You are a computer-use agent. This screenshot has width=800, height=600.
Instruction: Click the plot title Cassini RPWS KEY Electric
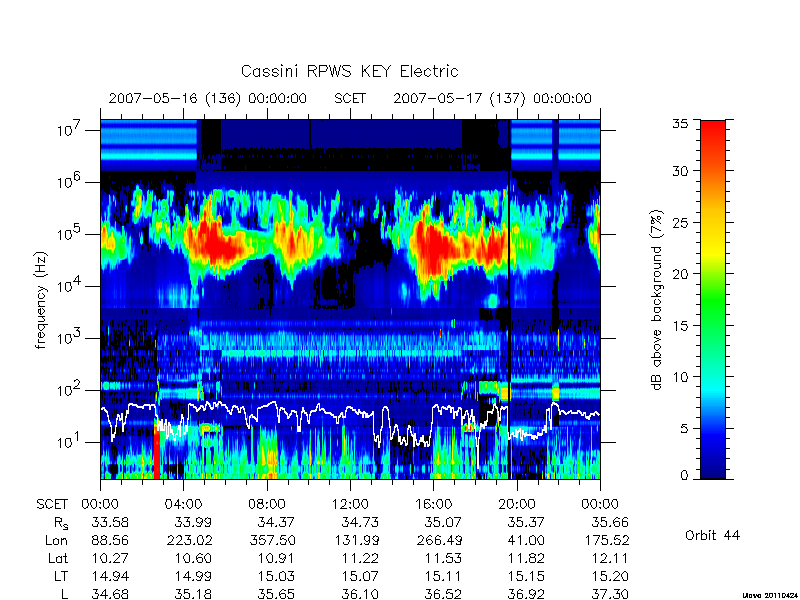[x=349, y=71]
